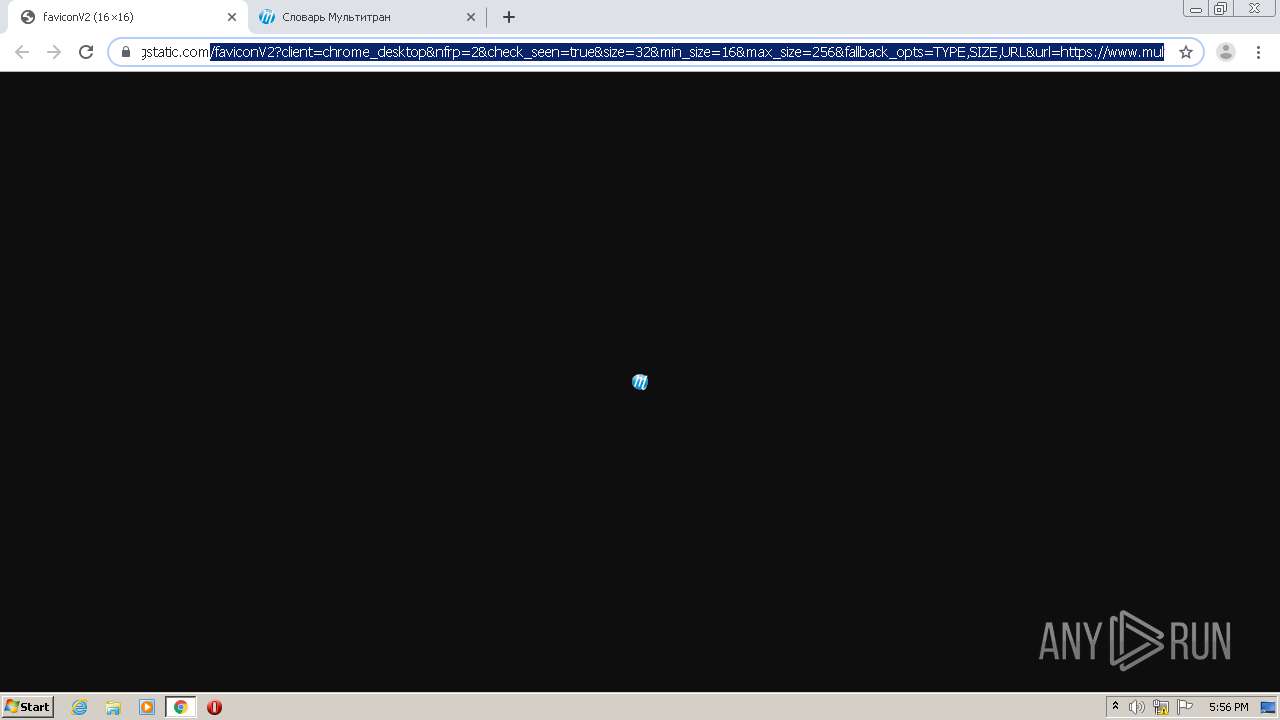
Task: Go forward to the next page
Action: 54,52
